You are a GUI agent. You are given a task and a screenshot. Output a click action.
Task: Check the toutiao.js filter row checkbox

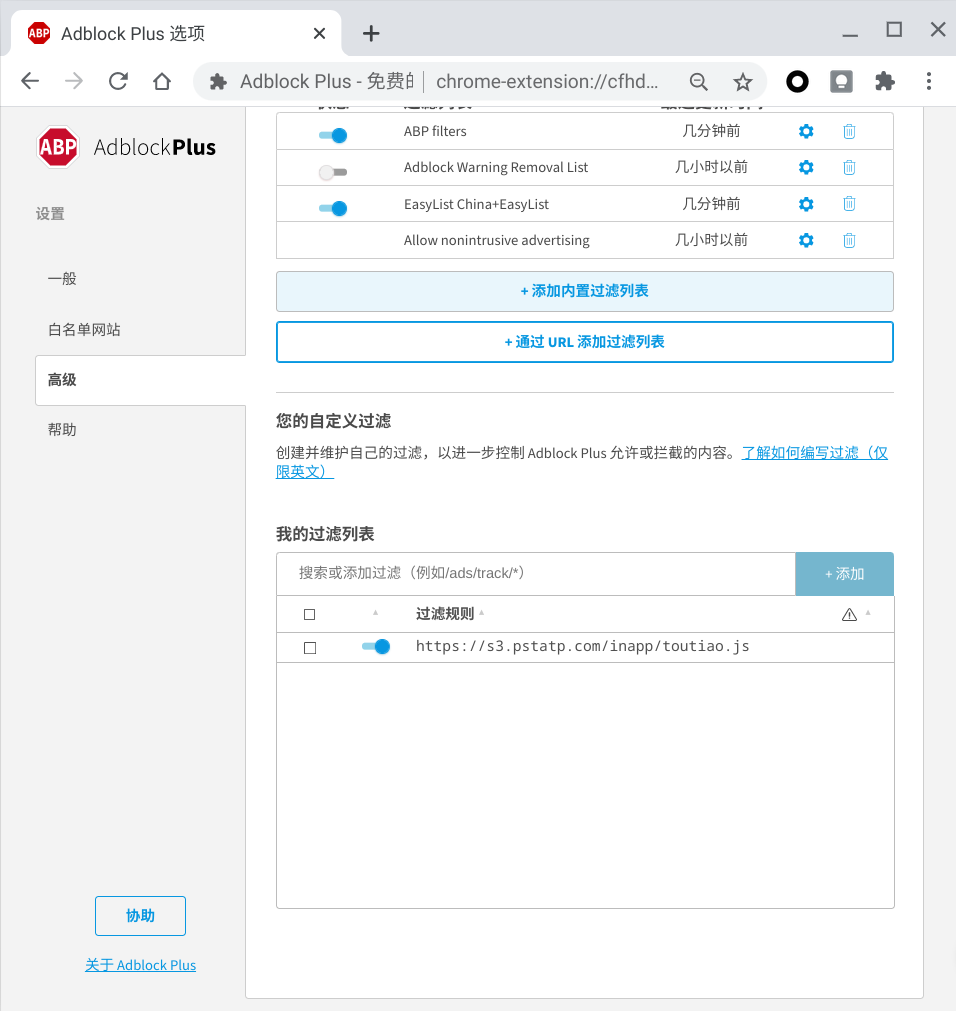(309, 647)
